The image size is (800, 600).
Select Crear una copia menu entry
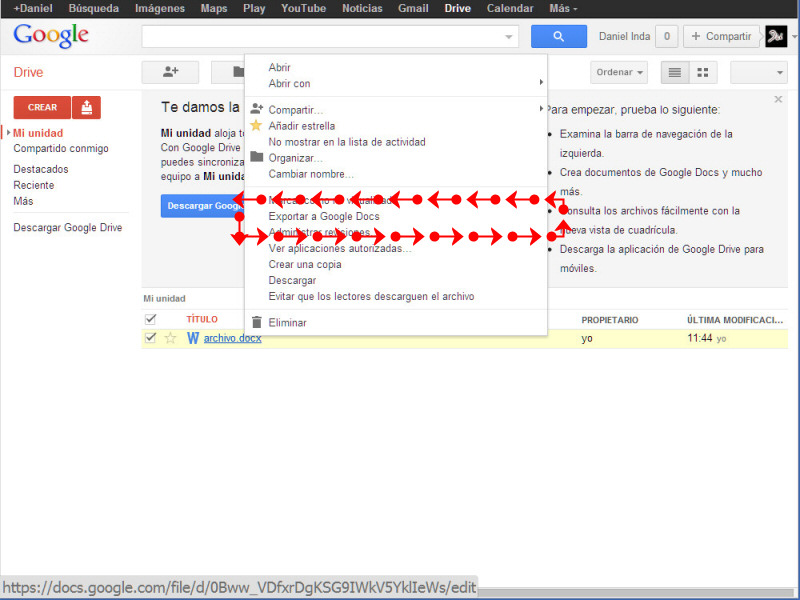[305, 264]
